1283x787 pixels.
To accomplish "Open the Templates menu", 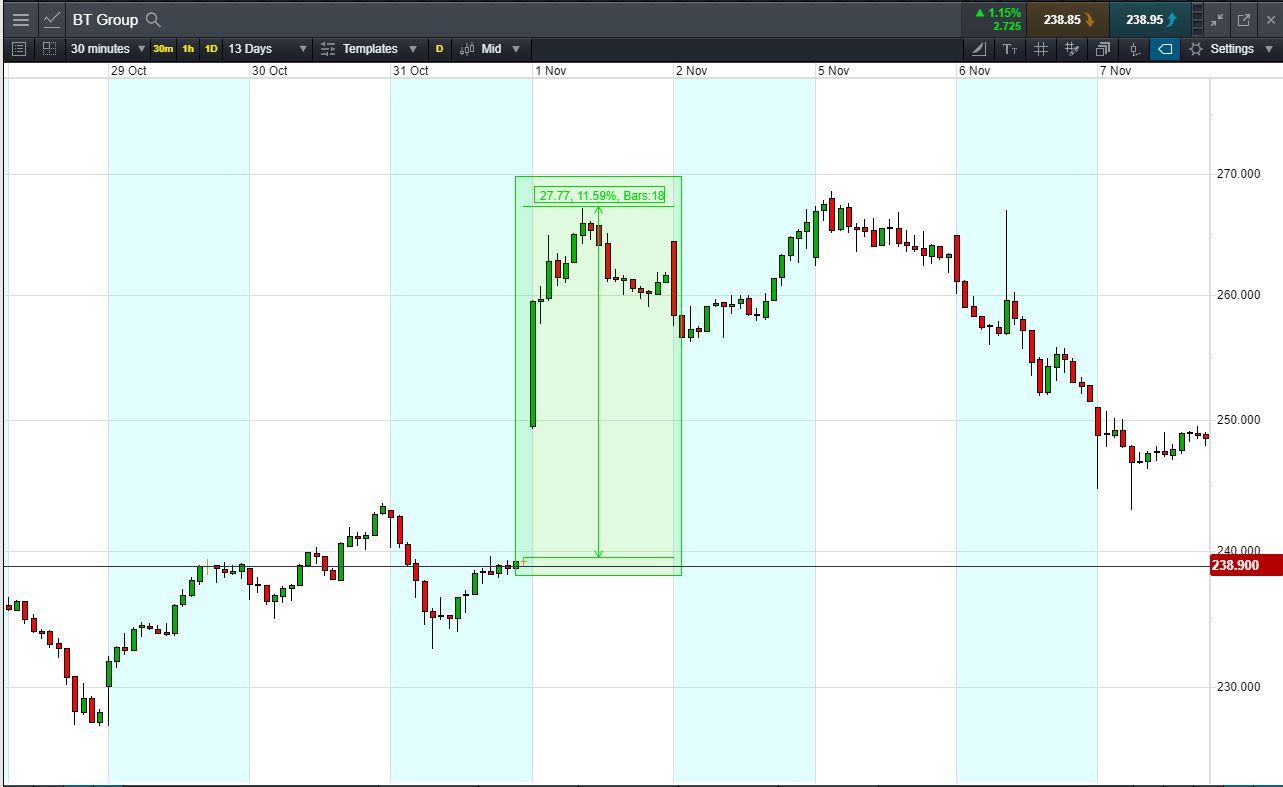I will [369, 49].
